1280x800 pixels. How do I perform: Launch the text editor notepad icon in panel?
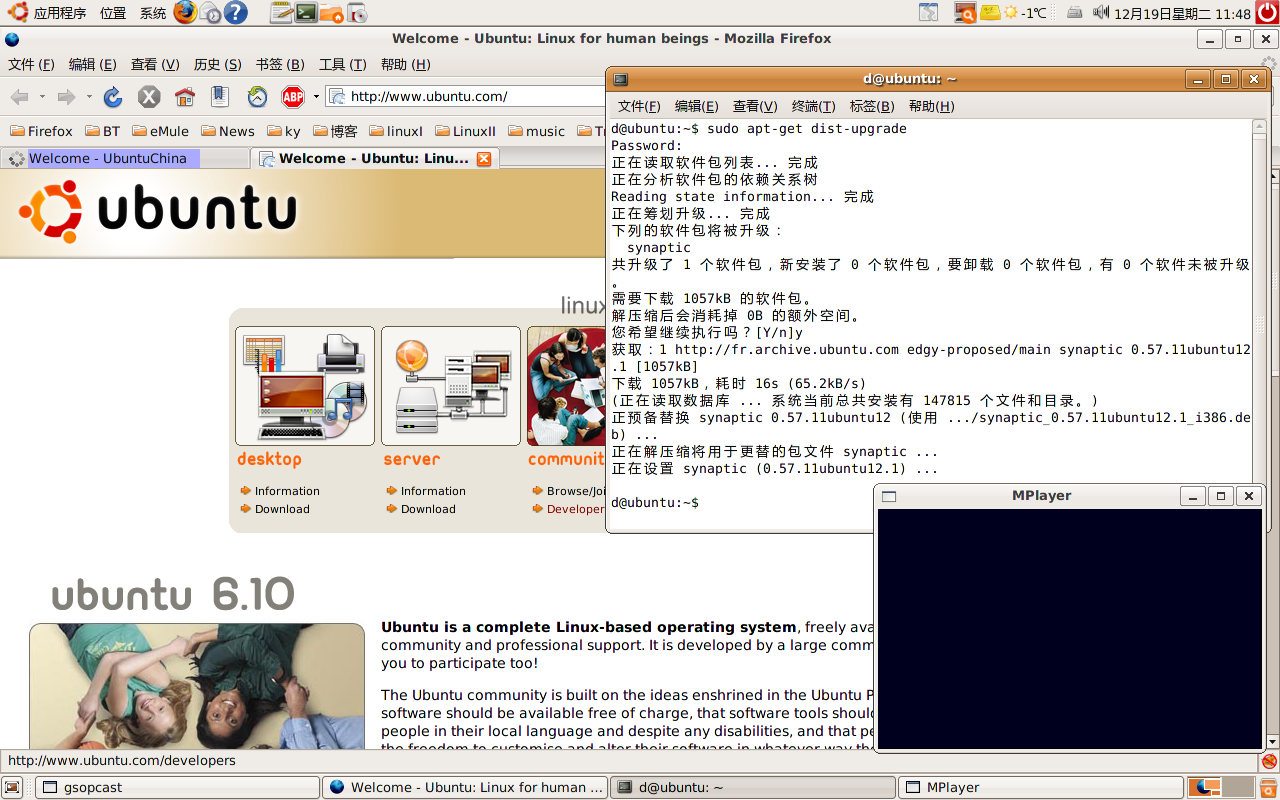pos(282,13)
